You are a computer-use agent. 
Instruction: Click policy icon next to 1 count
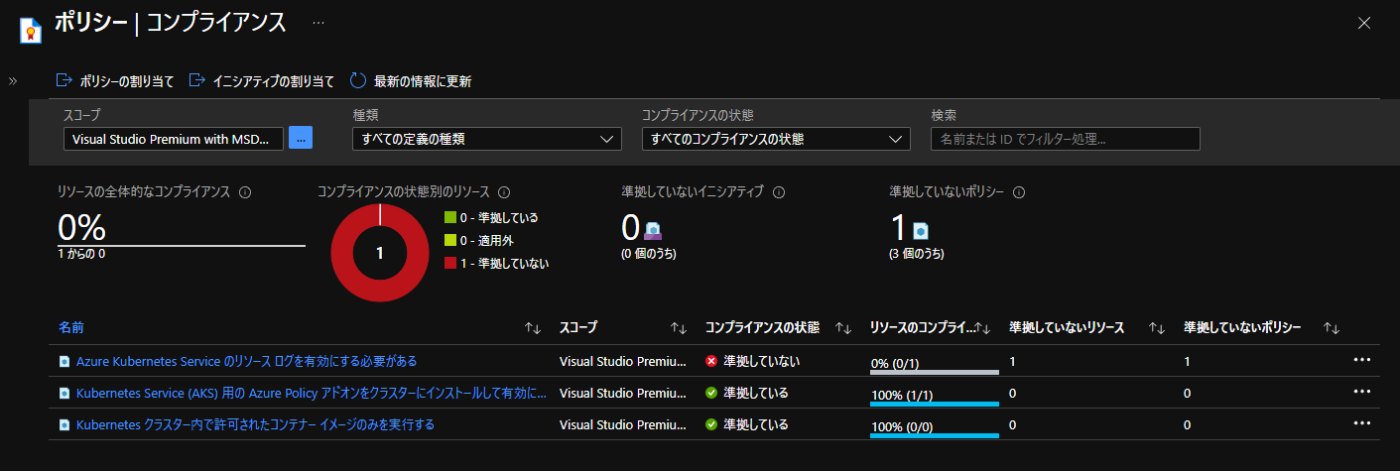point(920,230)
